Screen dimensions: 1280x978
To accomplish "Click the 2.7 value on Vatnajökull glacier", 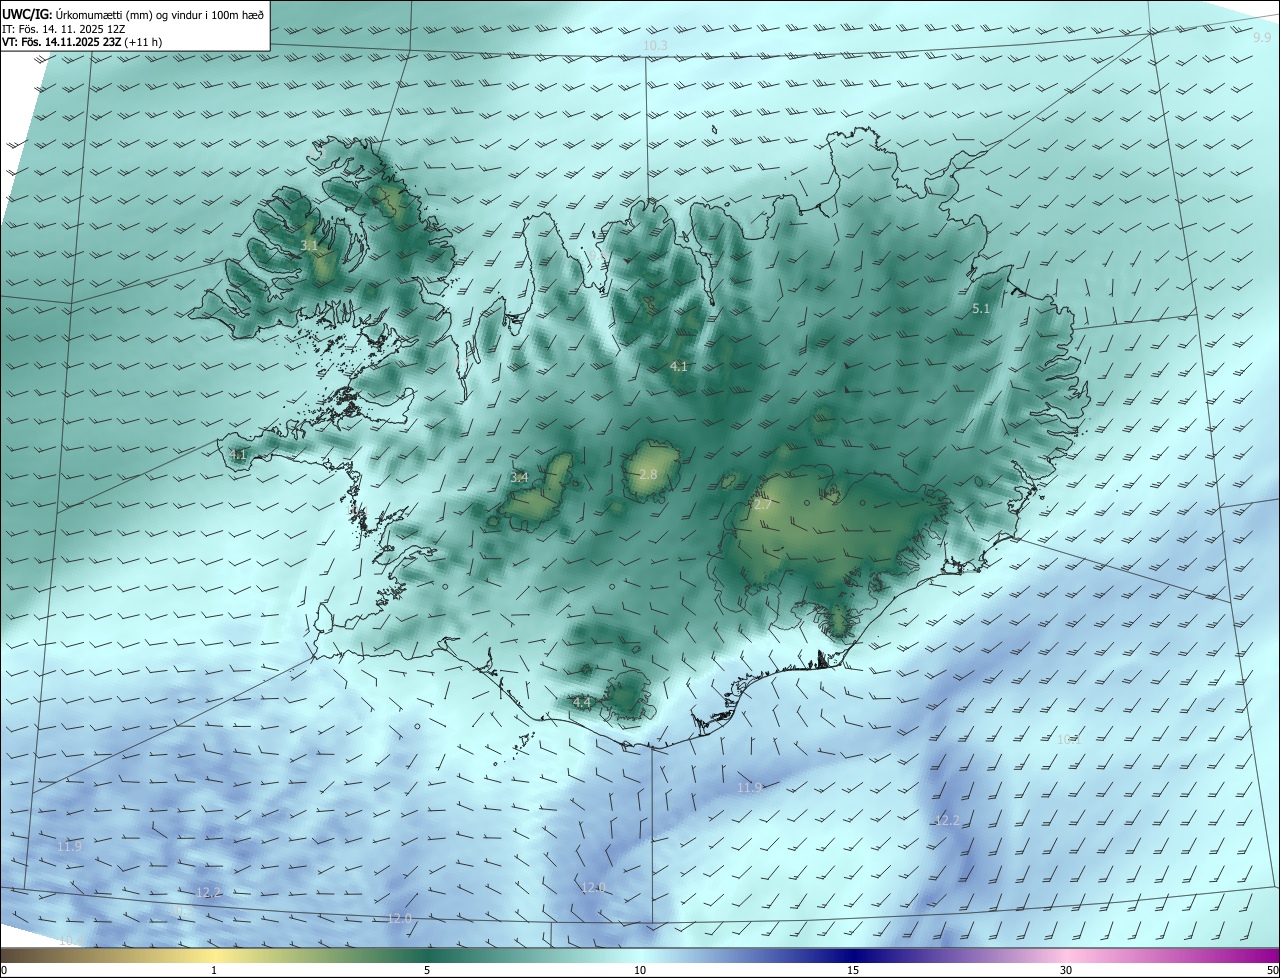I will 762,505.
